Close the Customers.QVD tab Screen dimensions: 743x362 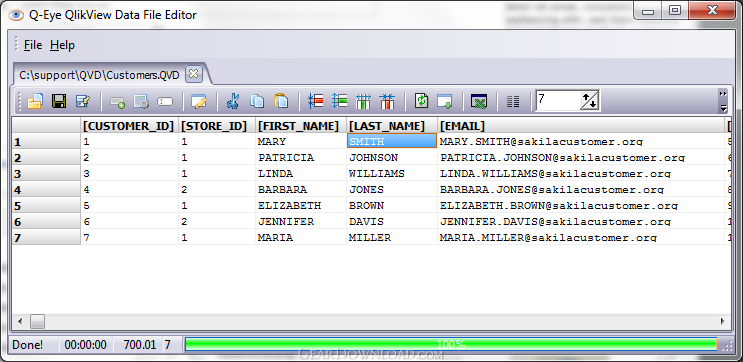193,74
